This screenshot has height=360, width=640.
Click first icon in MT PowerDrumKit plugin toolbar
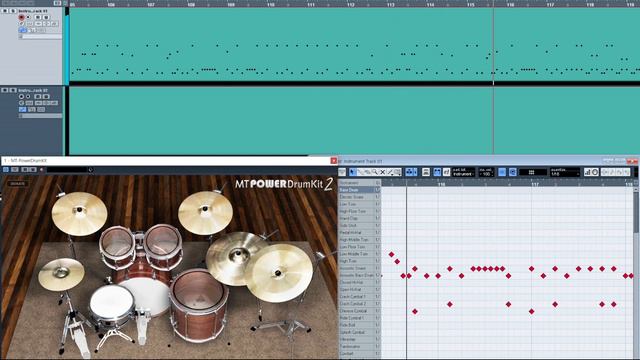tap(6, 169)
